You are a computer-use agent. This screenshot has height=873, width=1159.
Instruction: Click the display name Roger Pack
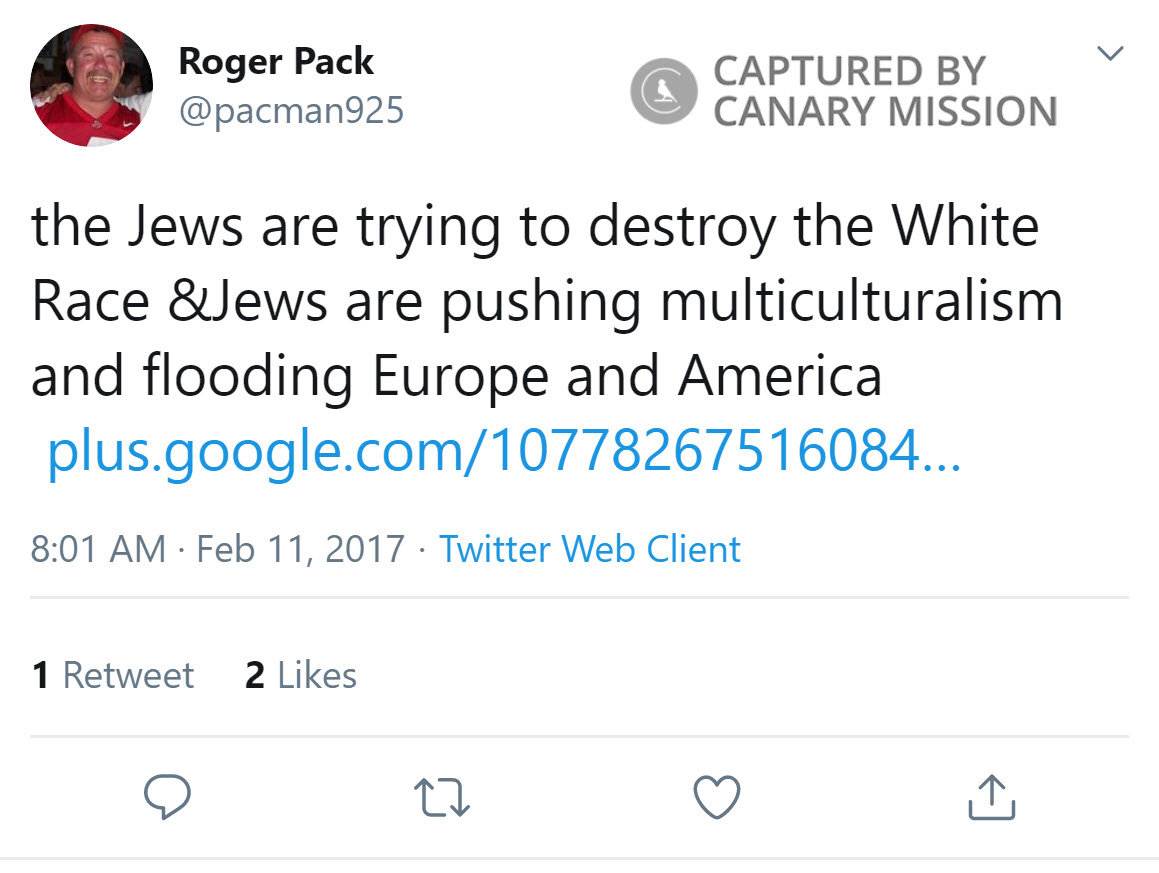(x=275, y=62)
